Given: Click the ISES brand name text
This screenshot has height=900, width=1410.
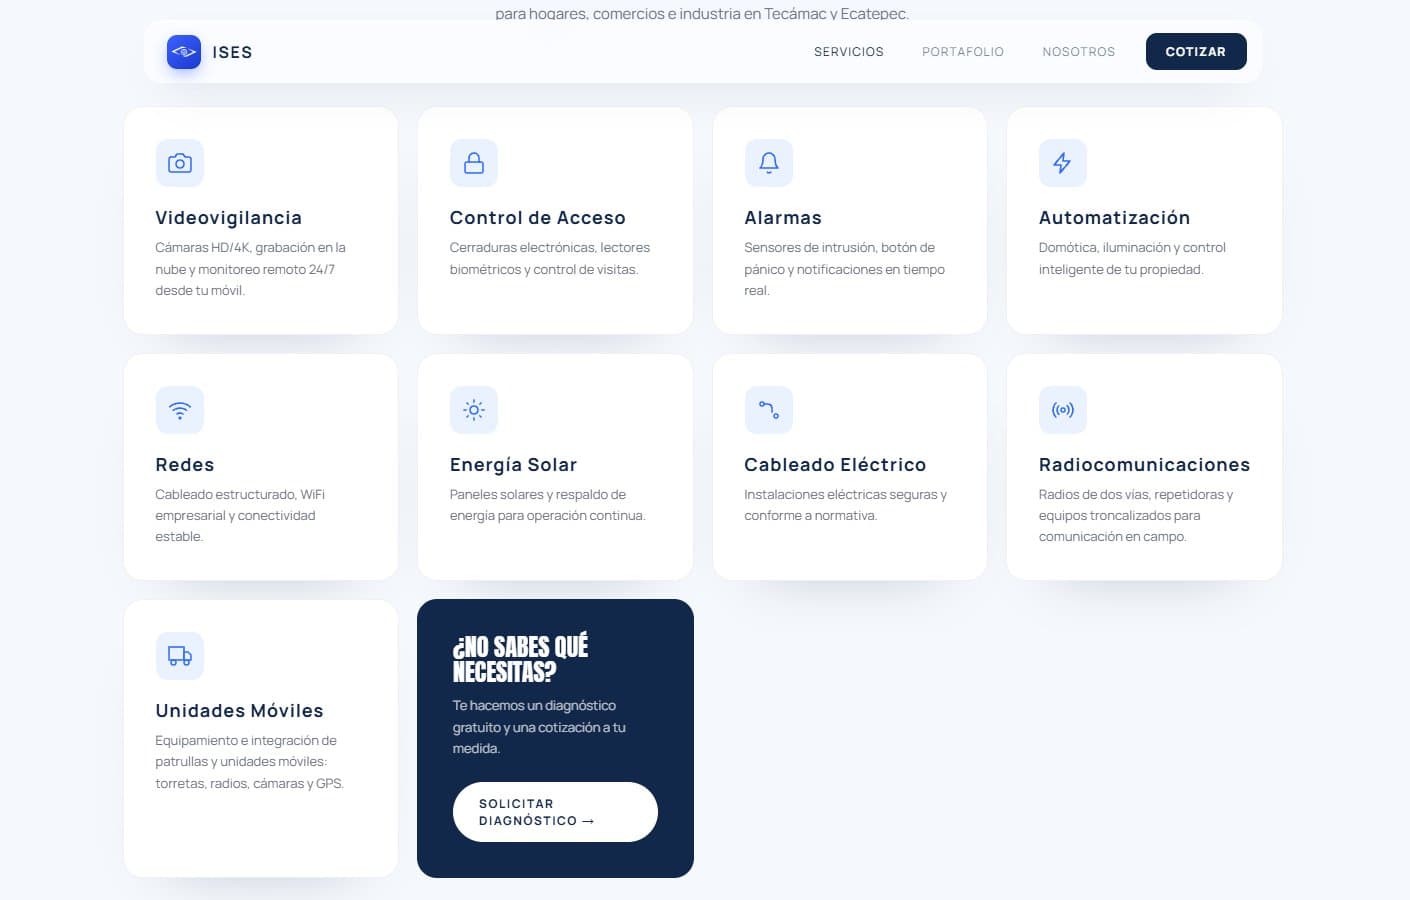Looking at the screenshot, I should click(x=232, y=52).
